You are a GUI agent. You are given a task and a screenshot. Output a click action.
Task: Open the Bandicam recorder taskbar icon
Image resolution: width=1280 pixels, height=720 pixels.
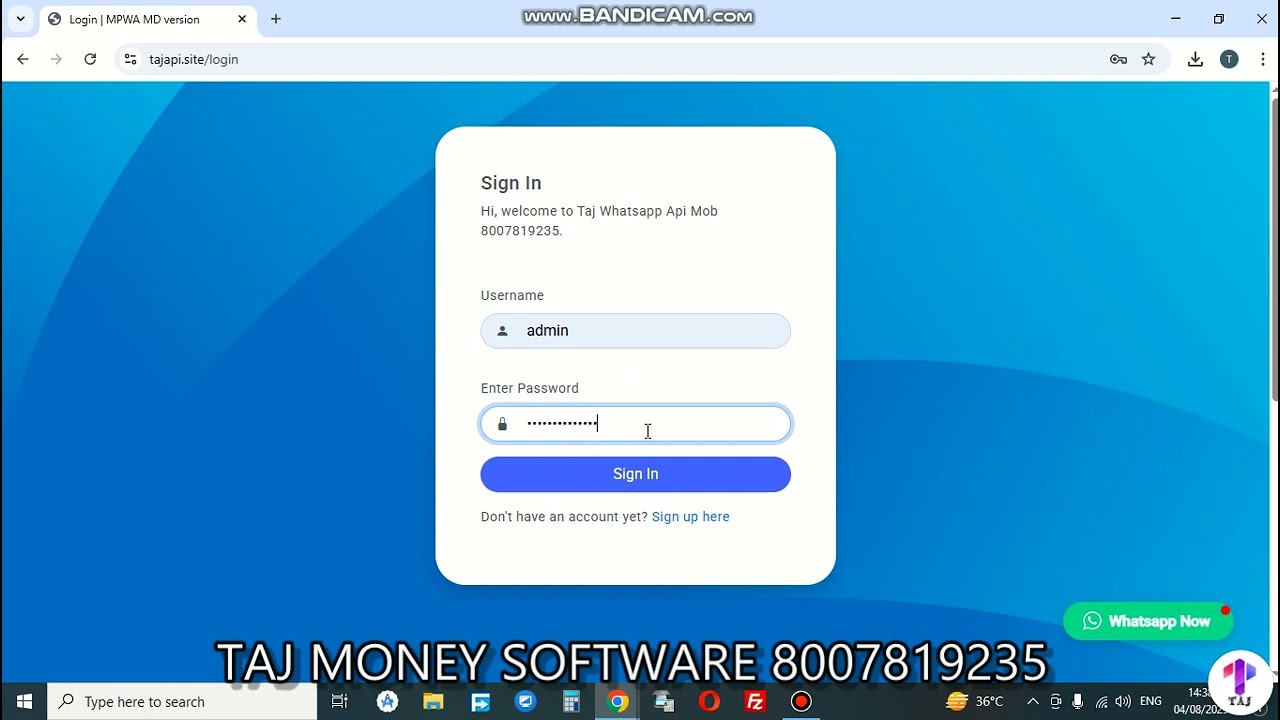coord(801,702)
